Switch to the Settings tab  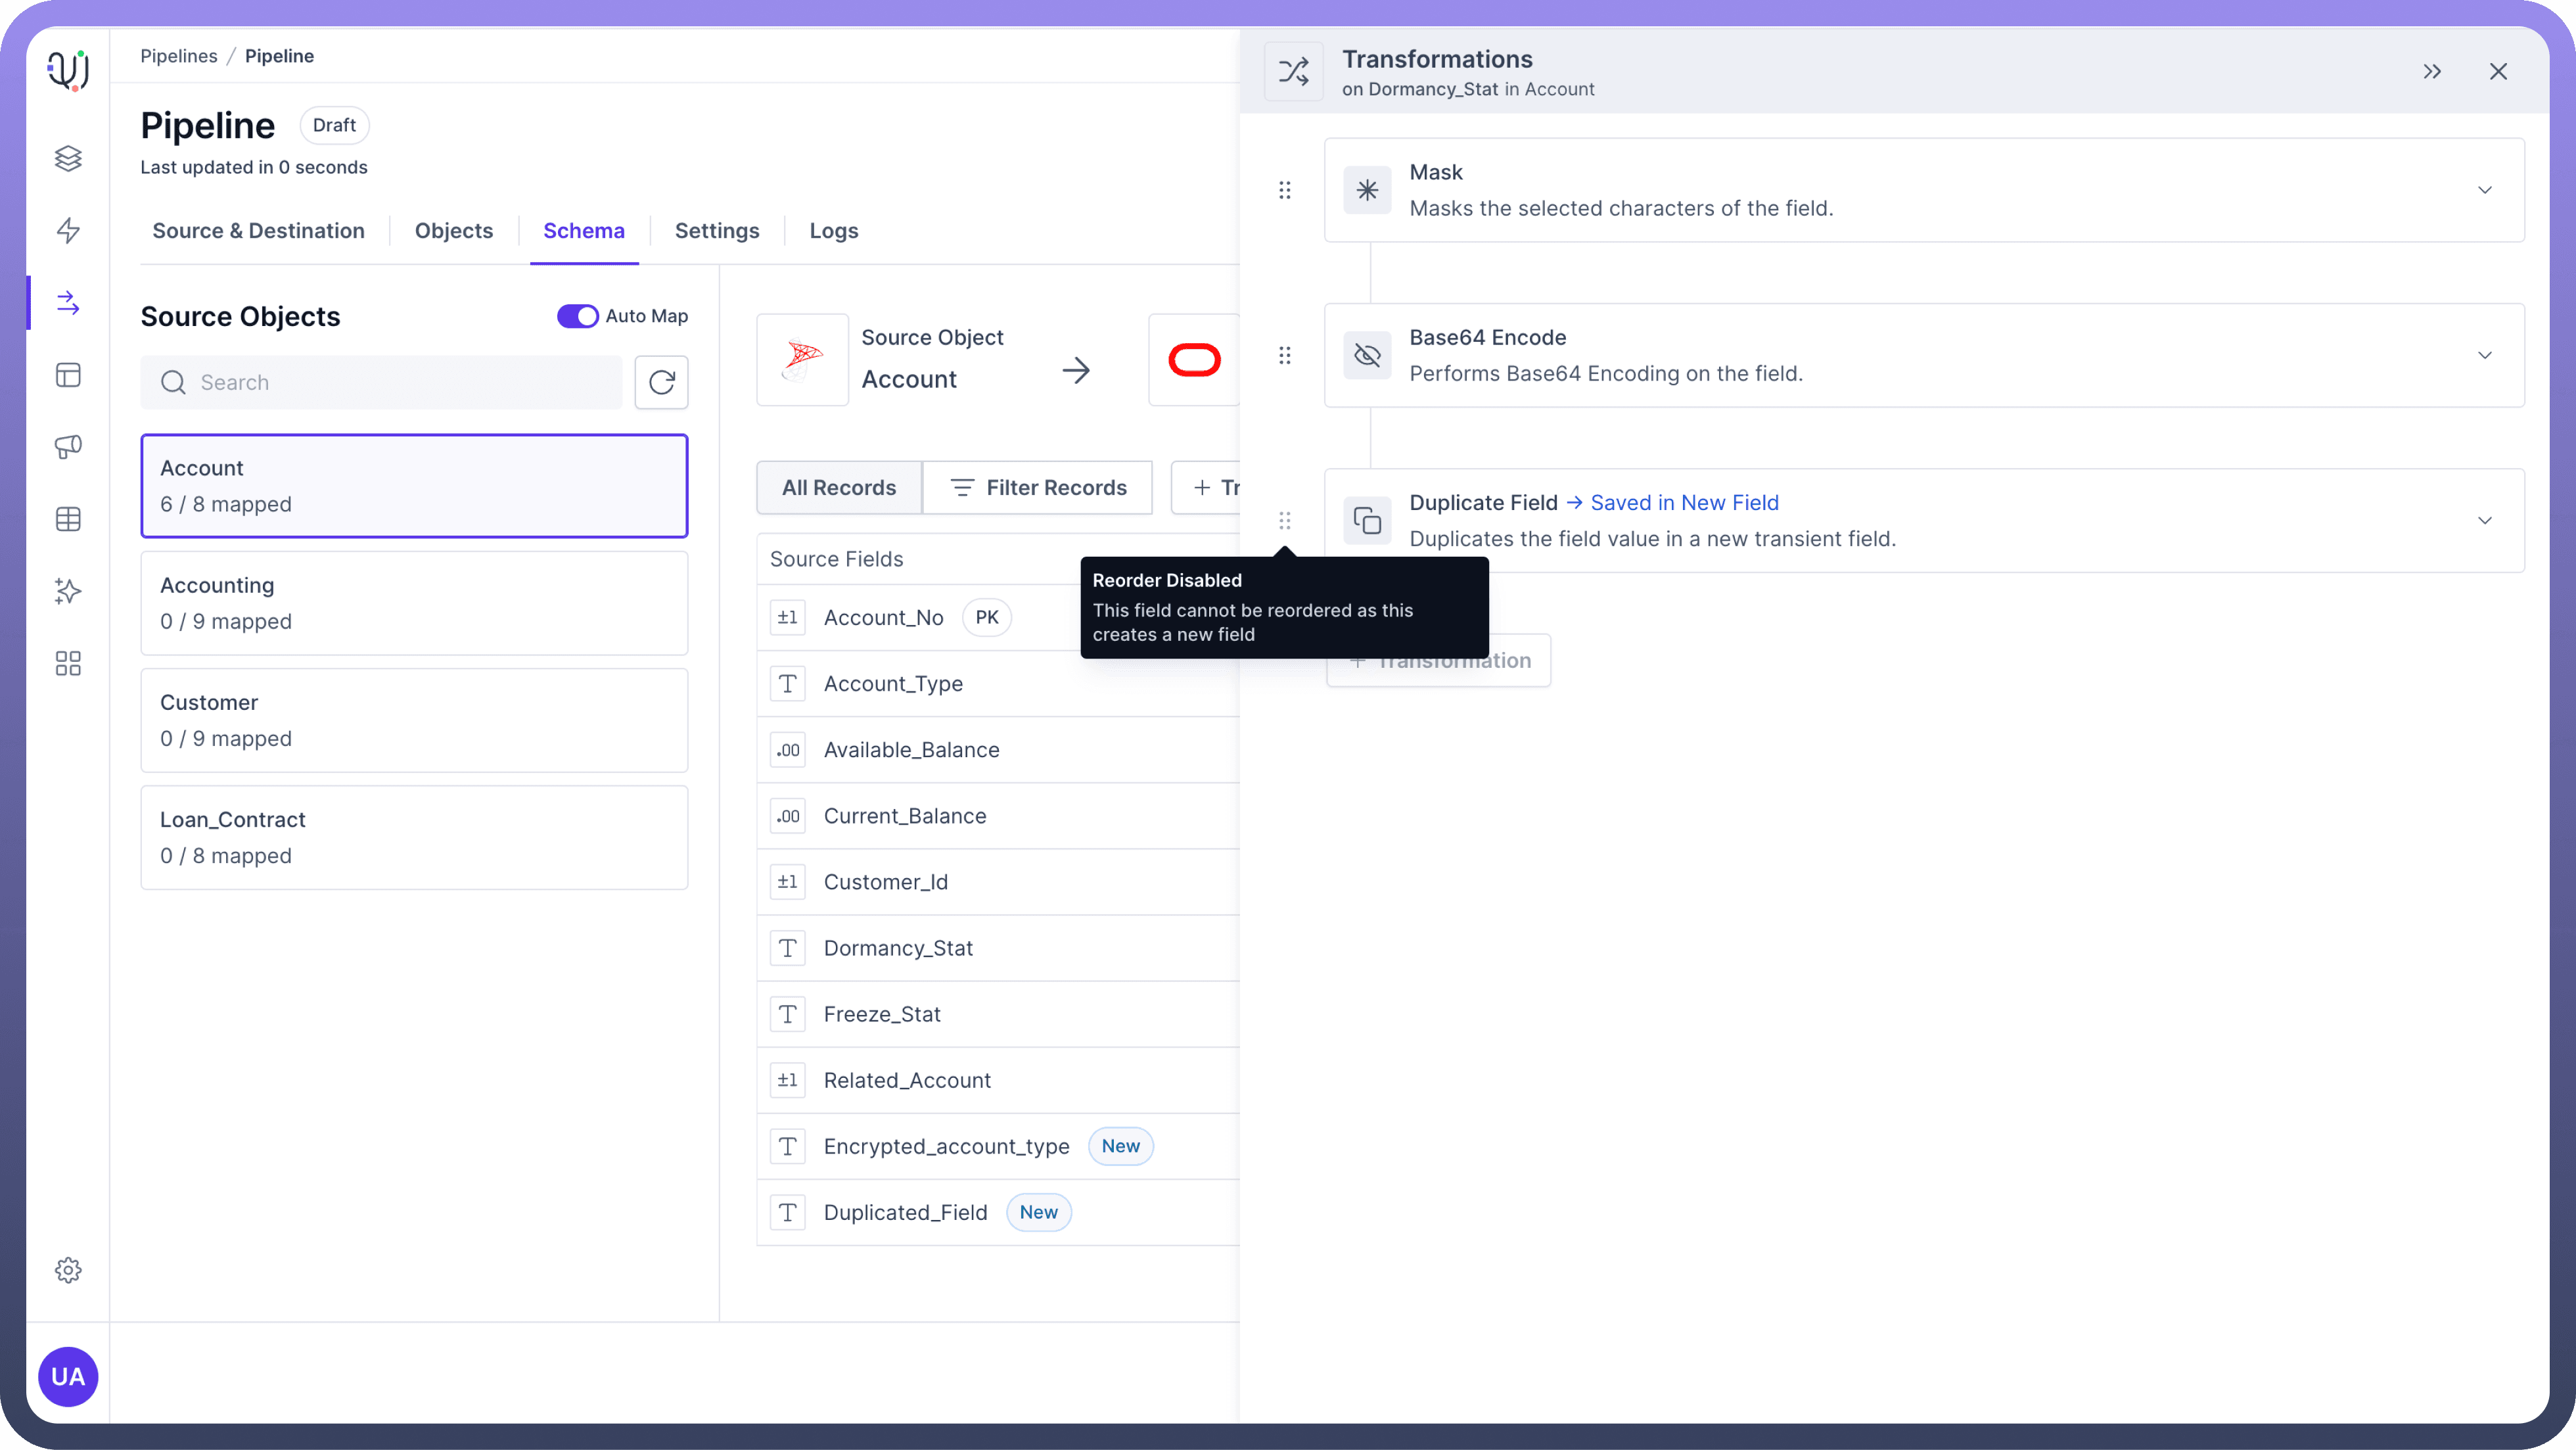pos(716,231)
